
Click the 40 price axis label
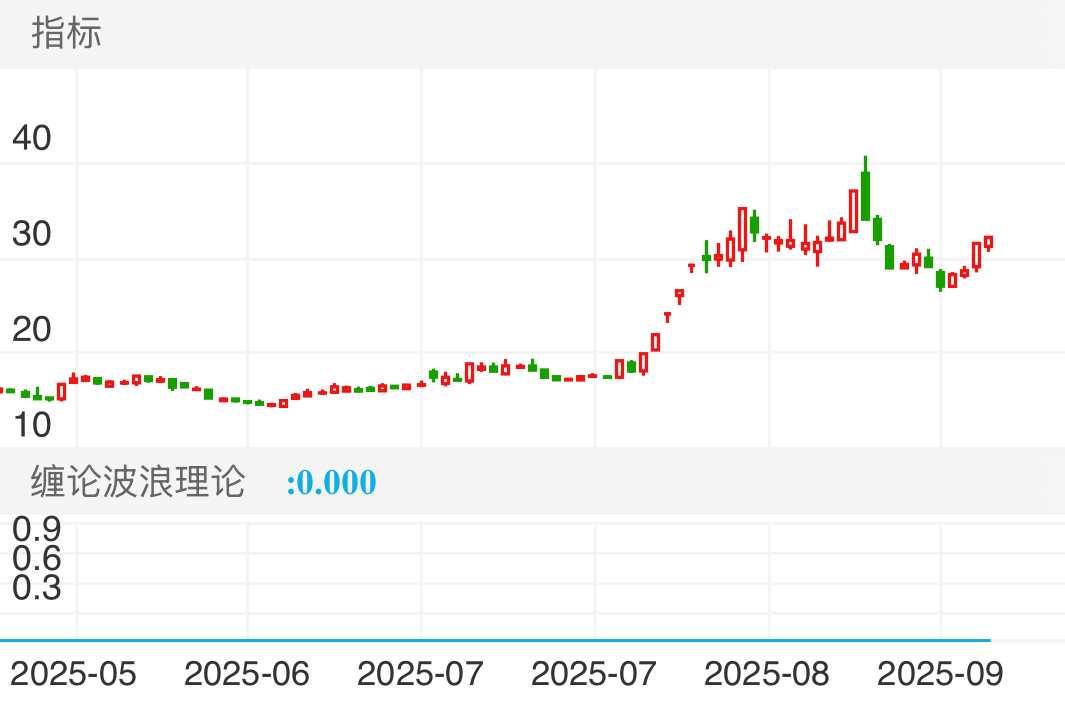tap(31, 138)
